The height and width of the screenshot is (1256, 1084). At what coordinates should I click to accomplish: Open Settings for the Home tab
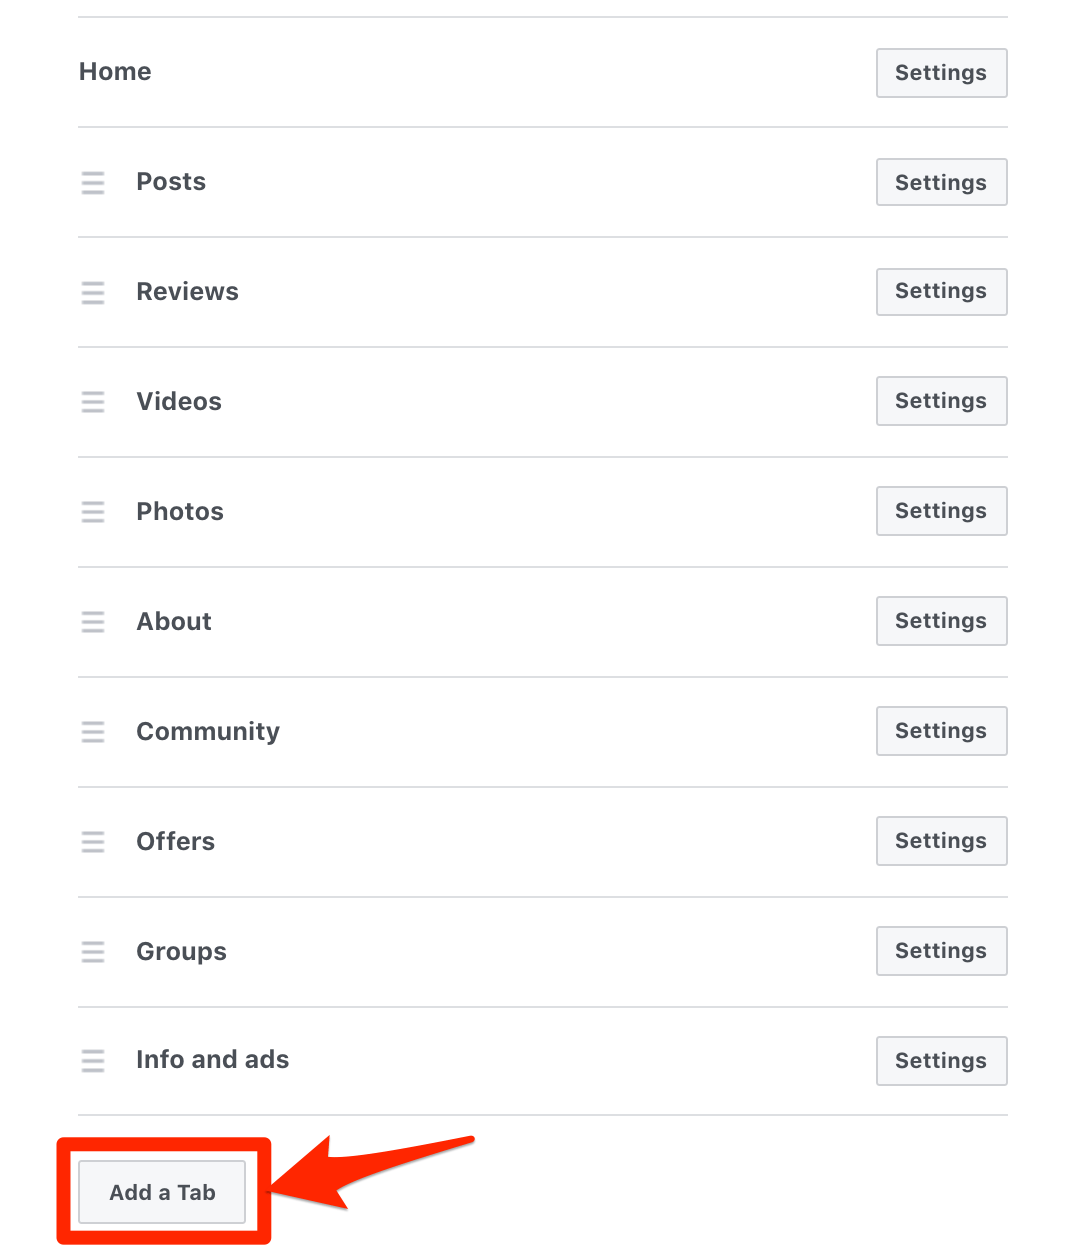[x=941, y=72]
